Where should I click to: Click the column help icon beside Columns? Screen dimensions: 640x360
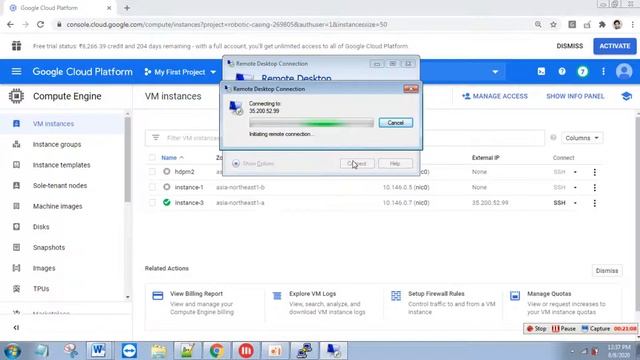553,138
